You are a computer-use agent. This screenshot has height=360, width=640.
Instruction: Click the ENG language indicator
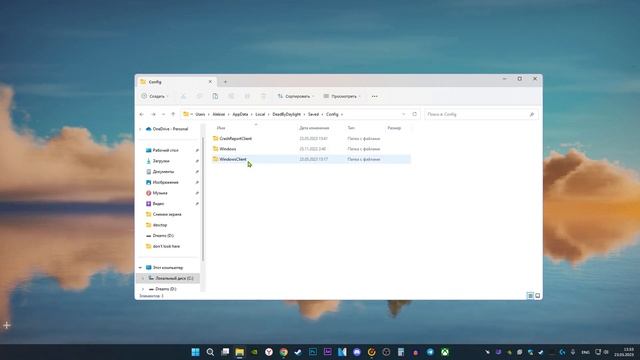tap(585, 352)
